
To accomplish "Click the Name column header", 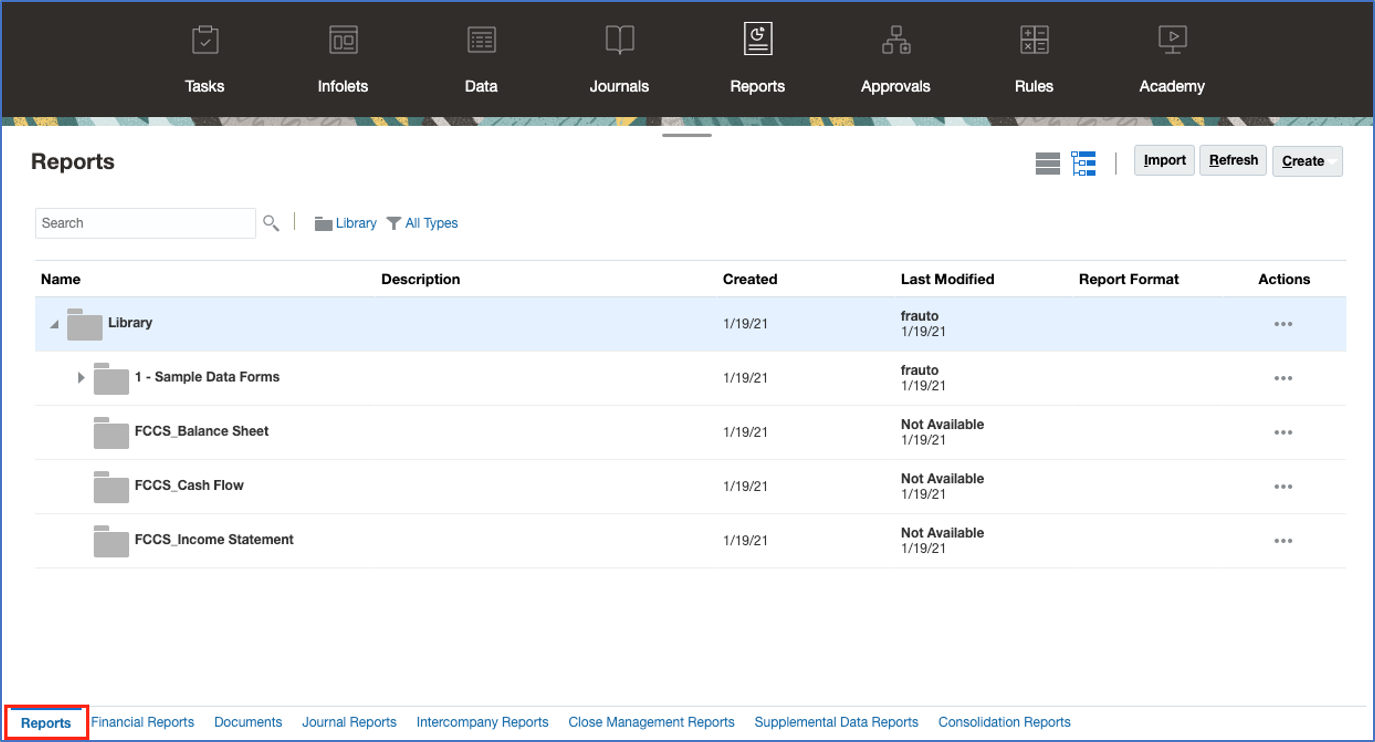I will tap(60, 279).
